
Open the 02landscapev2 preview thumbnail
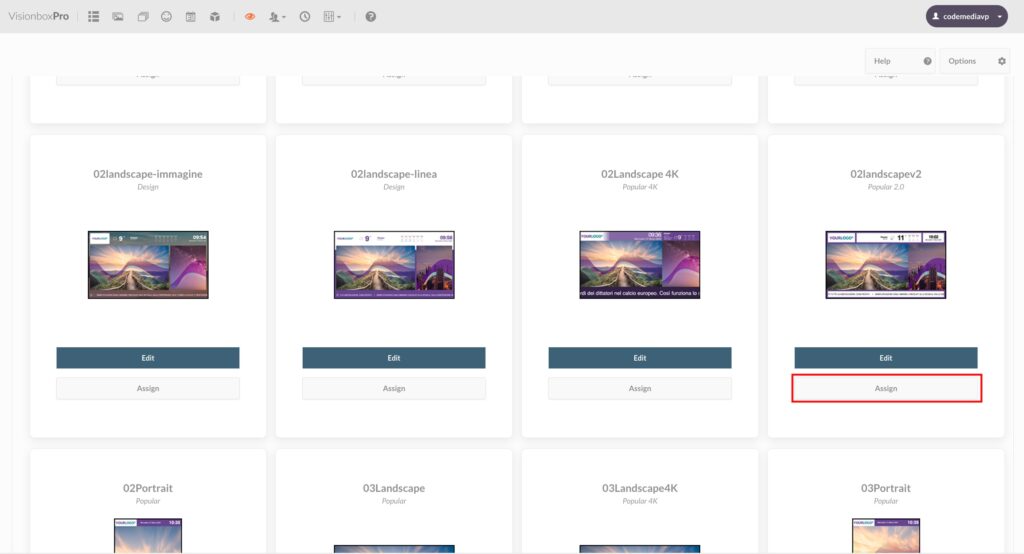click(x=886, y=265)
